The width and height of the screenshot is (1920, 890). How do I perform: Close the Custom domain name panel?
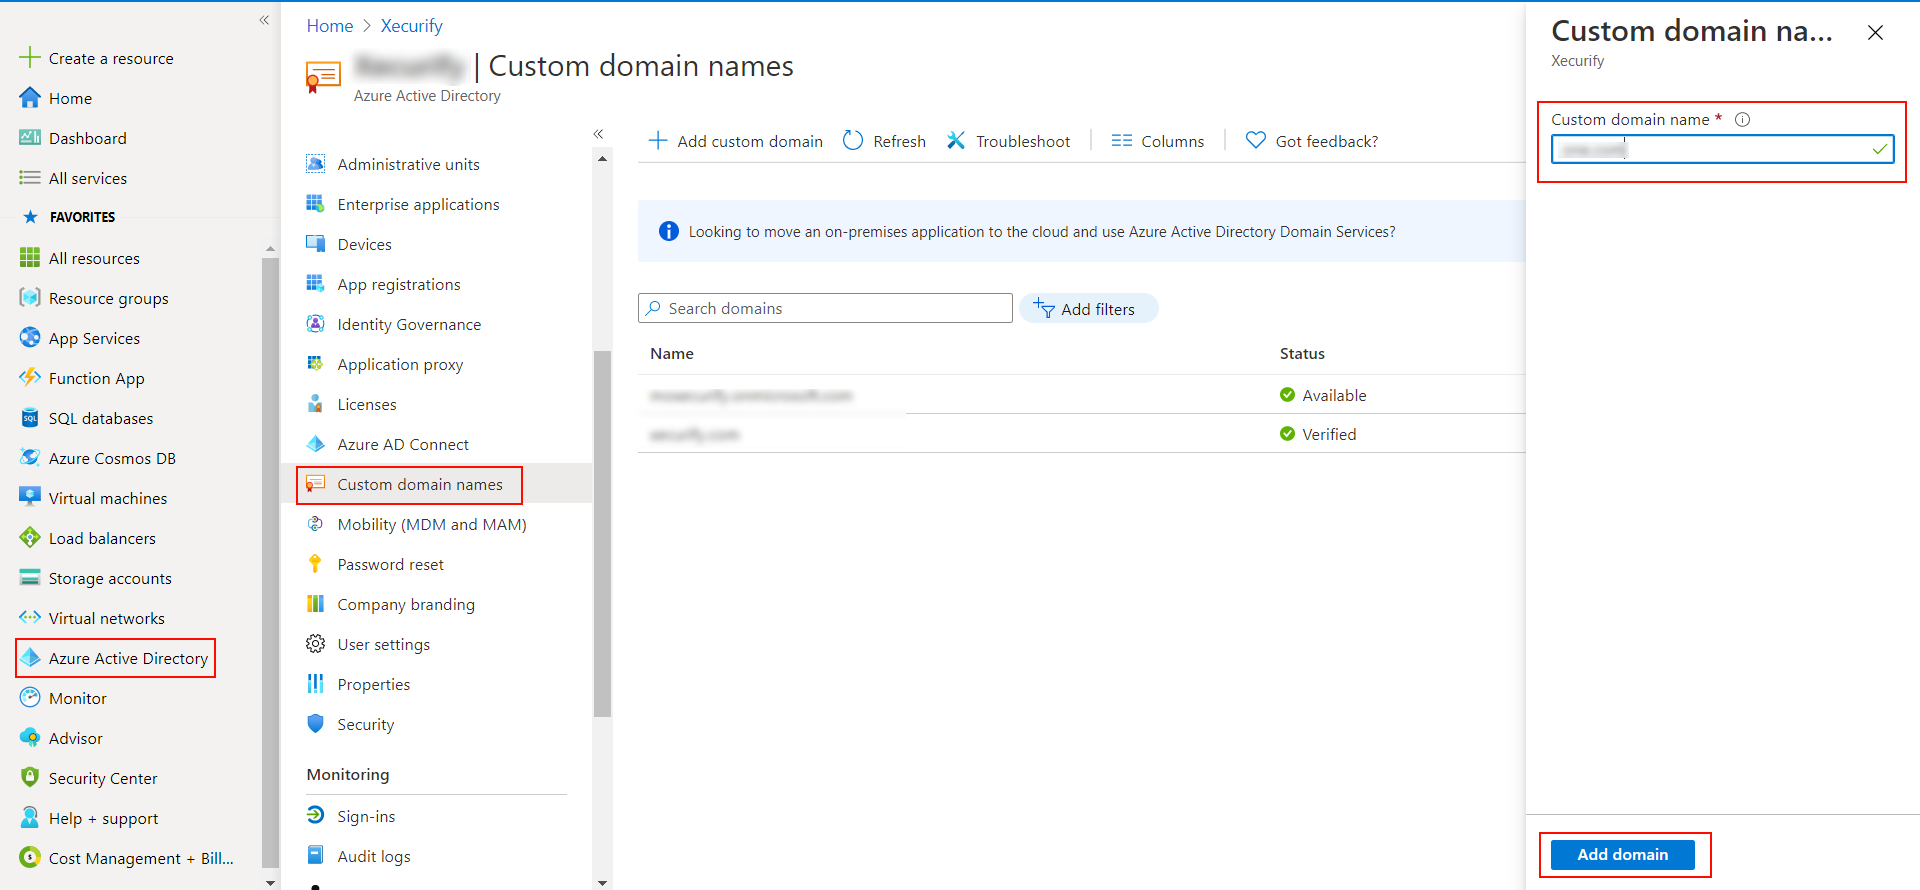click(x=1875, y=33)
